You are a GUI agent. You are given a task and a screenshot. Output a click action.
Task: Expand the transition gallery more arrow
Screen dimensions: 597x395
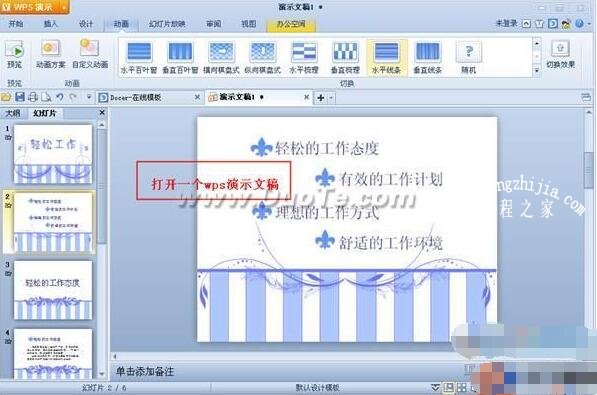tap(537, 70)
